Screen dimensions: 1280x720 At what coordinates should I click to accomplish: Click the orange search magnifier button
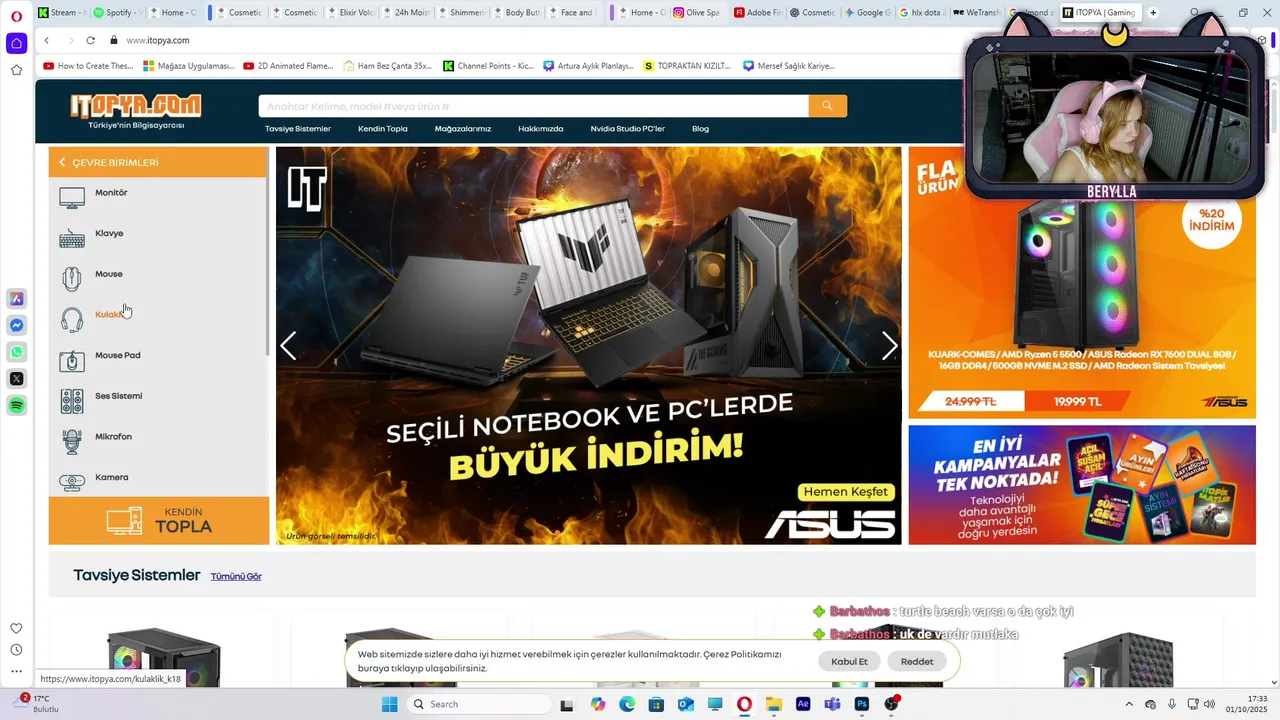tap(828, 106)
